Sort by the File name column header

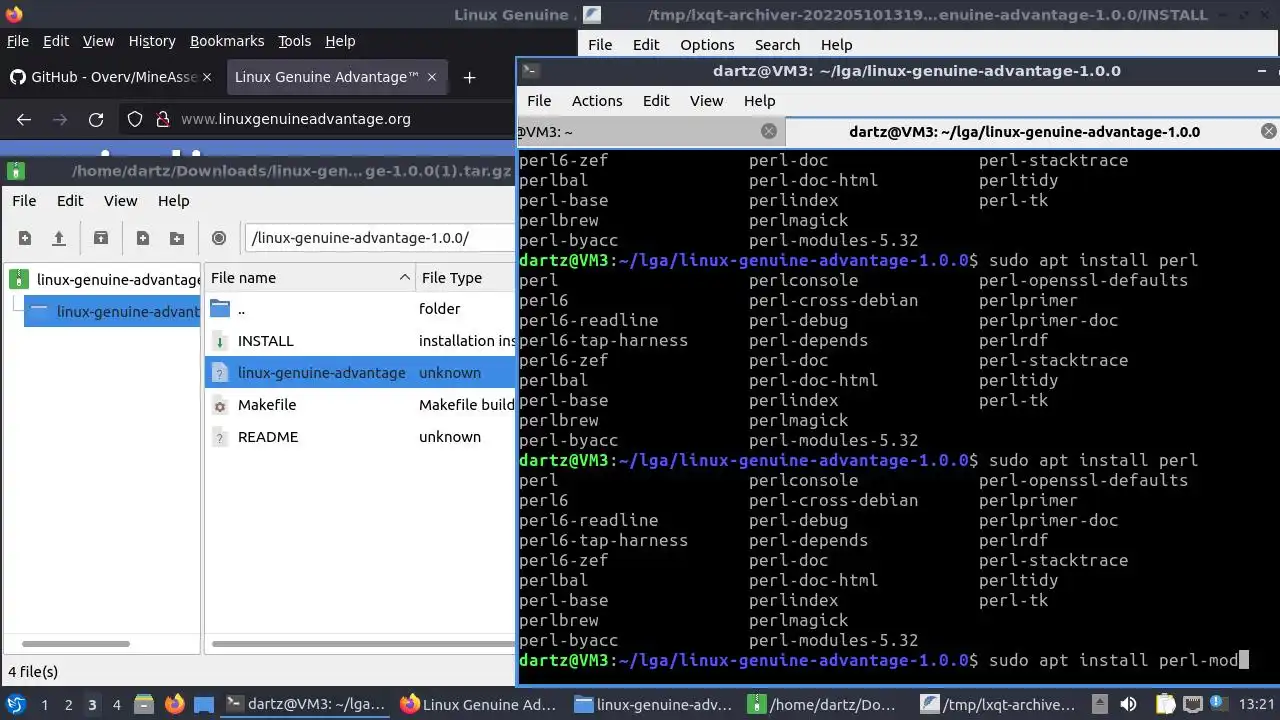pyautogui.click(x=309, y=278)
